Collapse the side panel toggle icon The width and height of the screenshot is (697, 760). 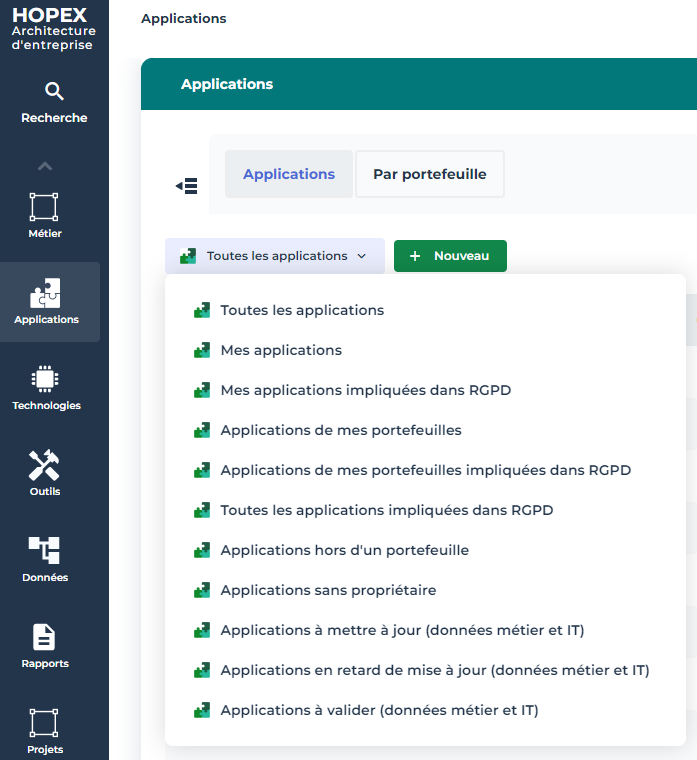point(186,186)
